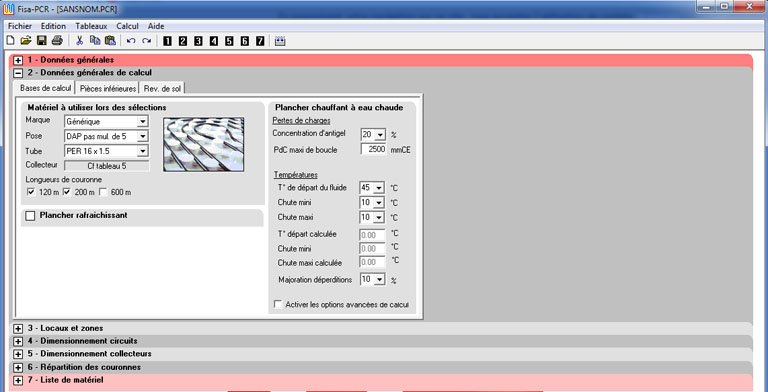Print using the printer toolbar icon

(x=57, y=41)
